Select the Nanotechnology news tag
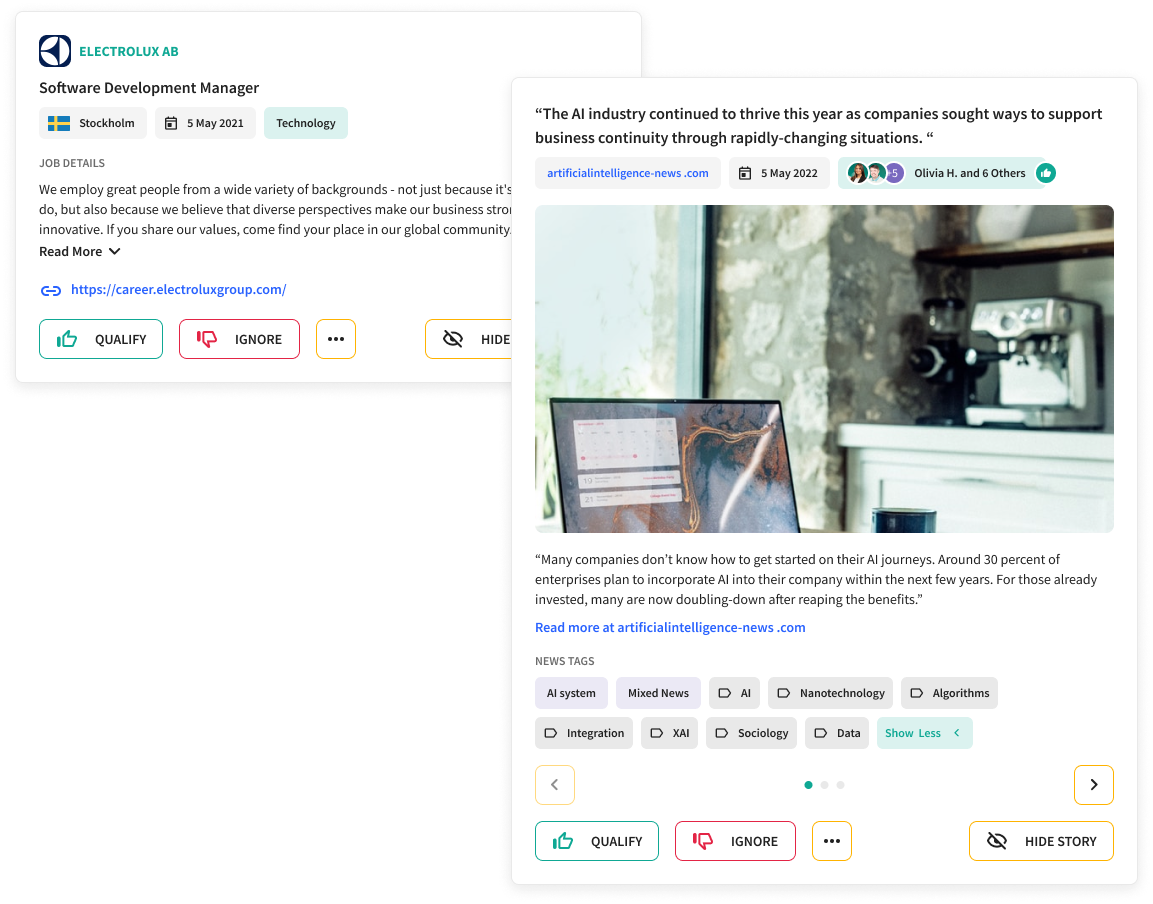The width and height of the screenshot is (1153, 904). (831, 693)
